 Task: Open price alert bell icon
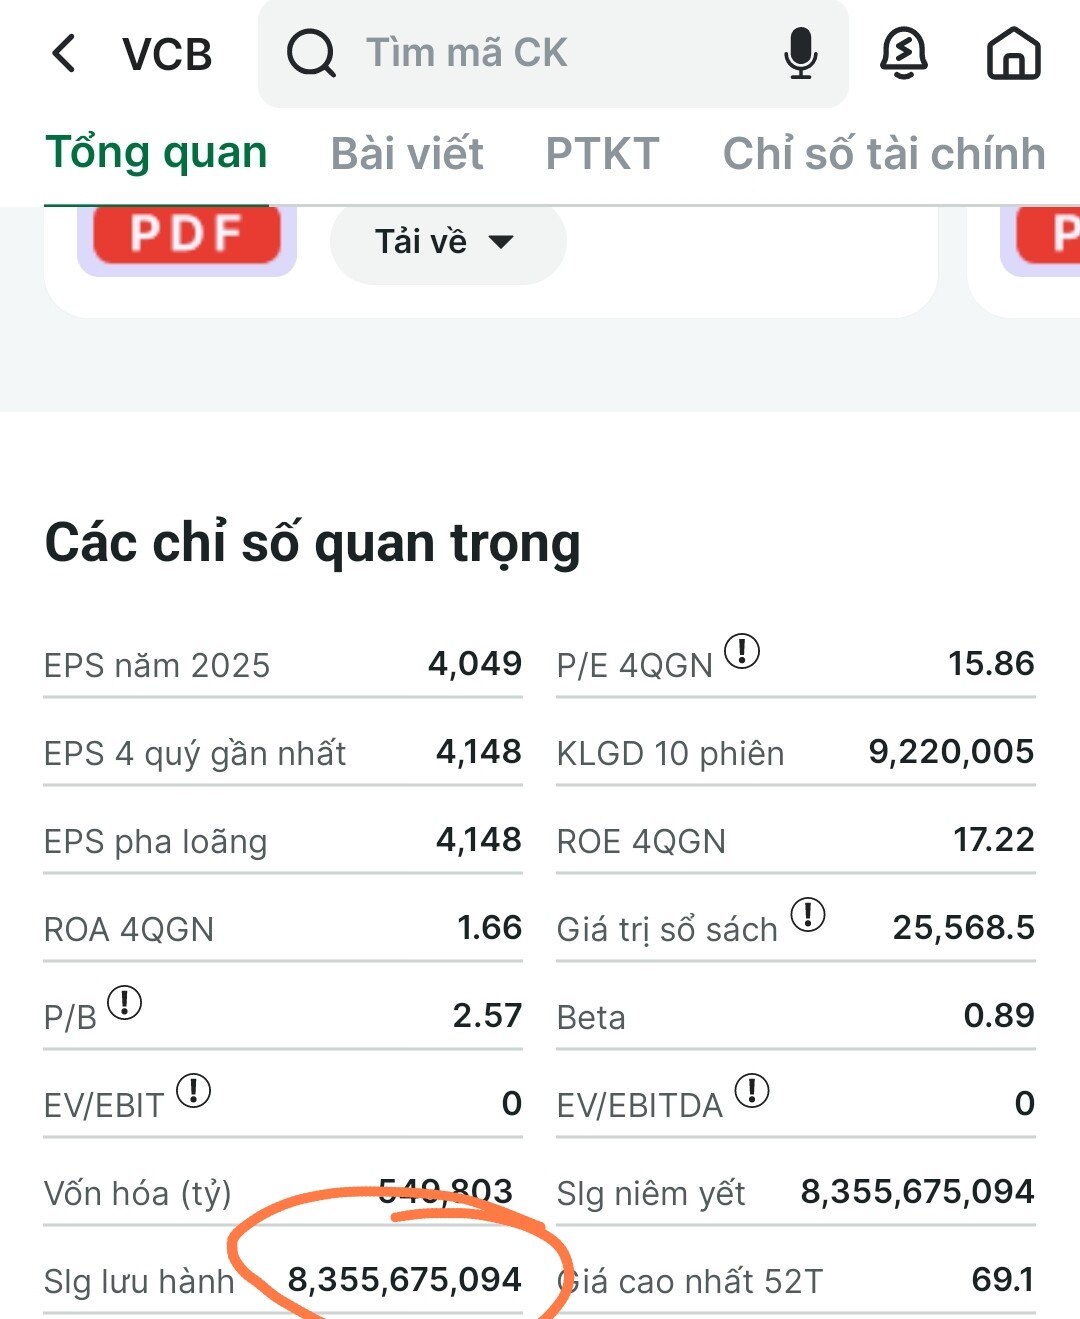click(903, 53)
